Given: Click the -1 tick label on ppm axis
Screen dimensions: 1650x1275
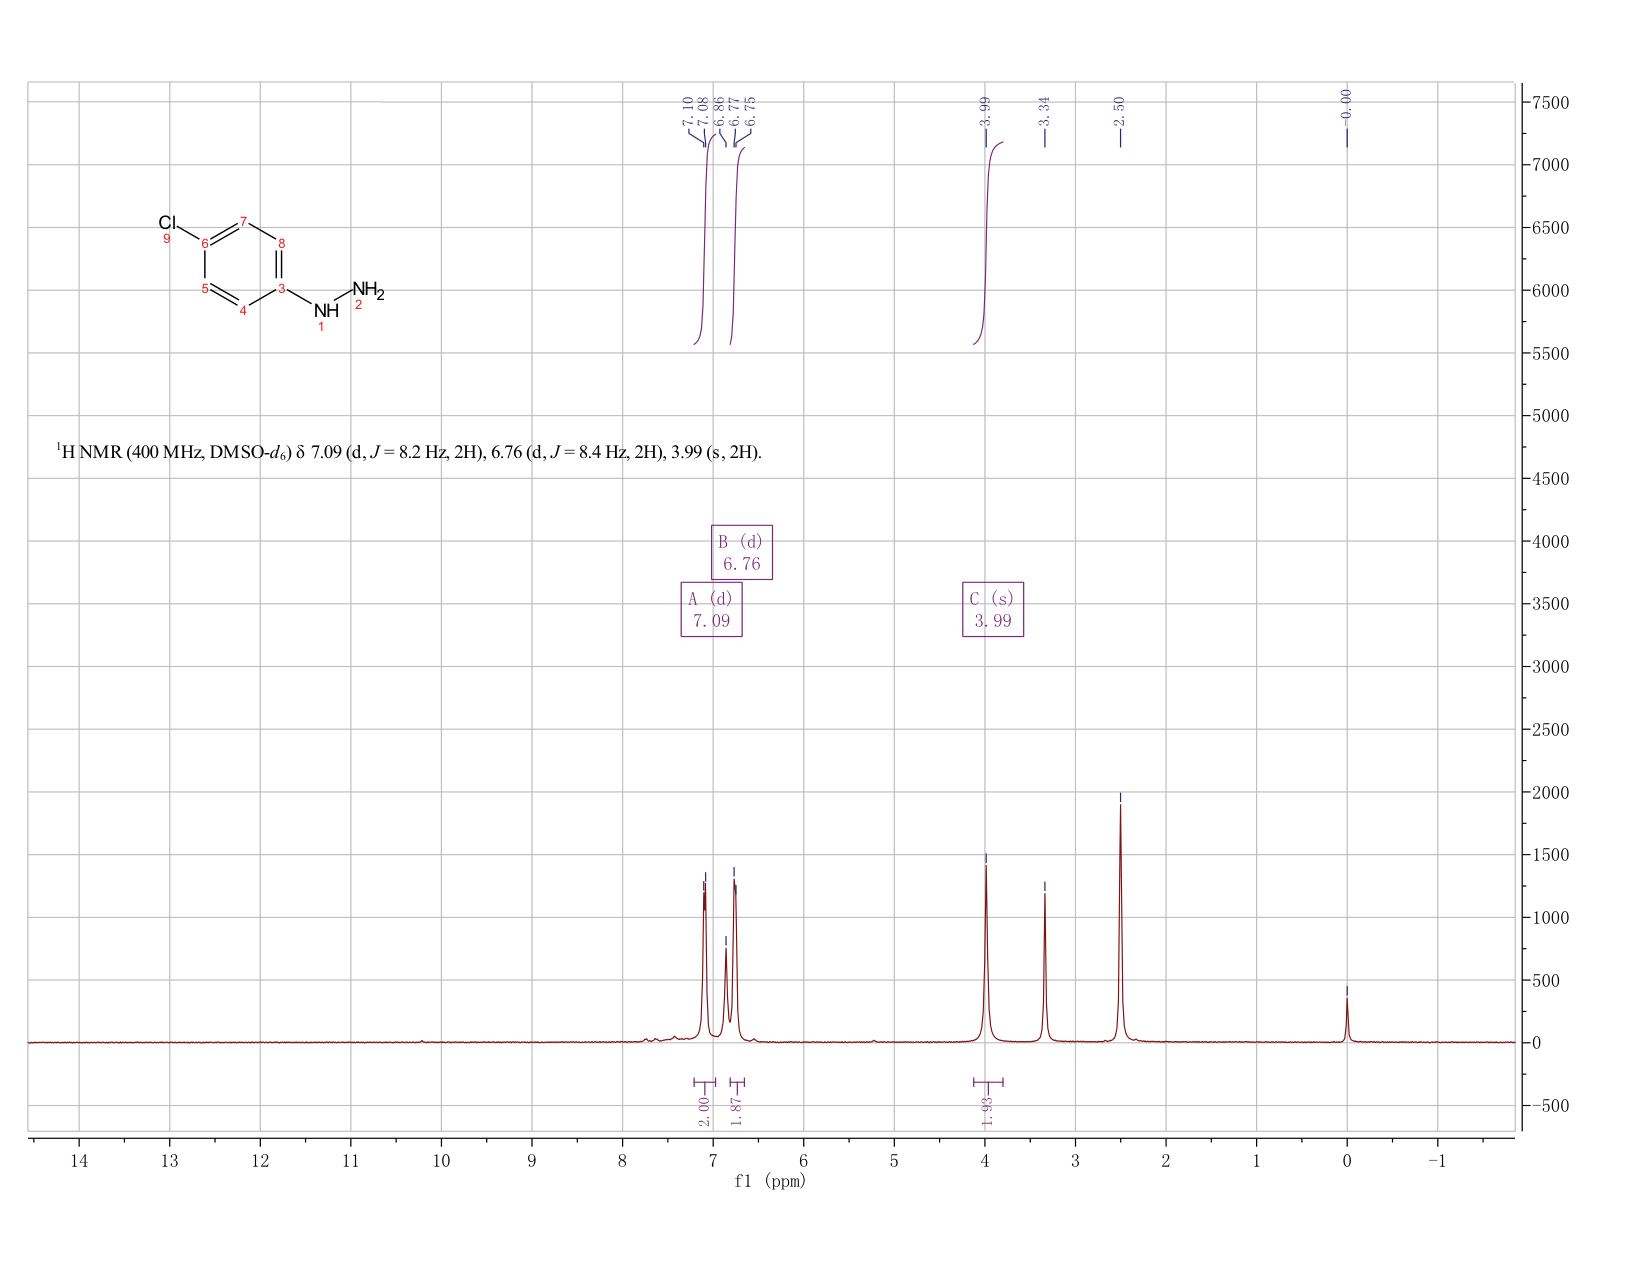Looking at the screenshot, I should click(1437, 1160).
